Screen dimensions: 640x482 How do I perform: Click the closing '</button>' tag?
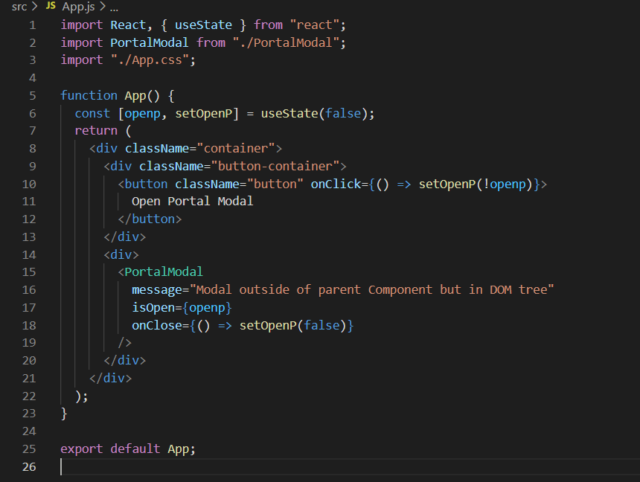pyautogui.click(x=150, y=219)
